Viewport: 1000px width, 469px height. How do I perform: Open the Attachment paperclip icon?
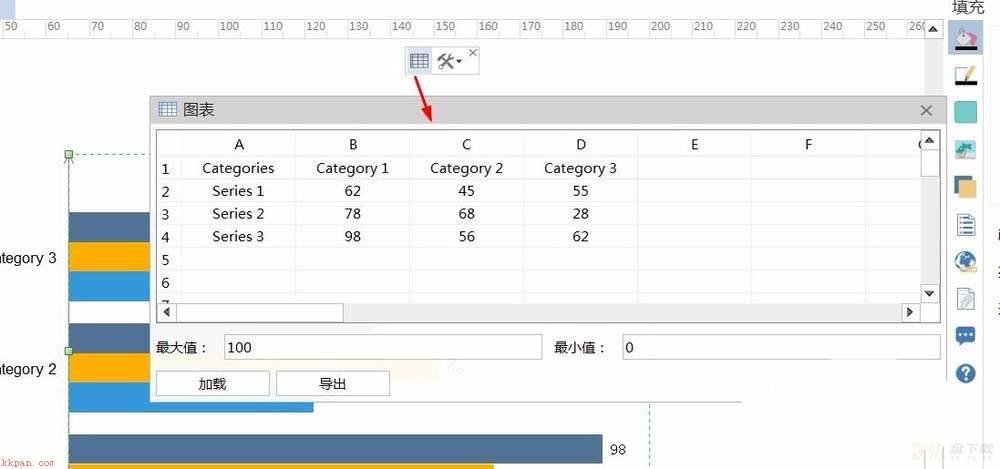pyautogui.click(x=966, y=299)
